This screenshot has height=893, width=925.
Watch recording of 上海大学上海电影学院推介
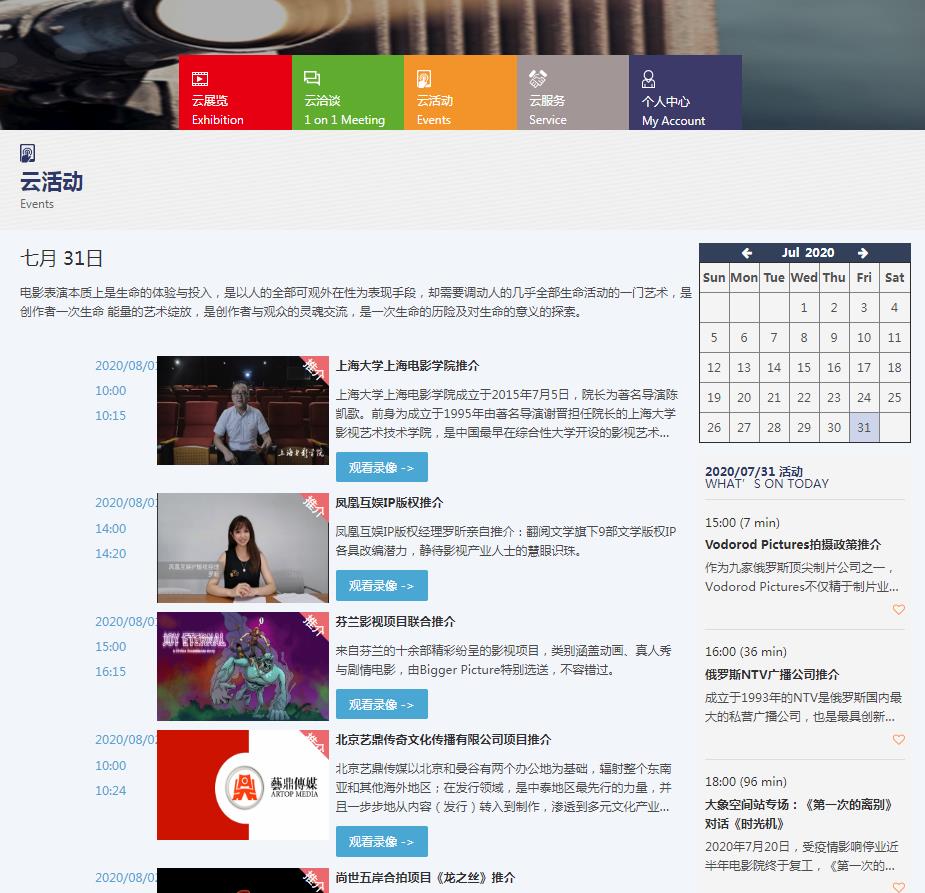click(381, 467)
